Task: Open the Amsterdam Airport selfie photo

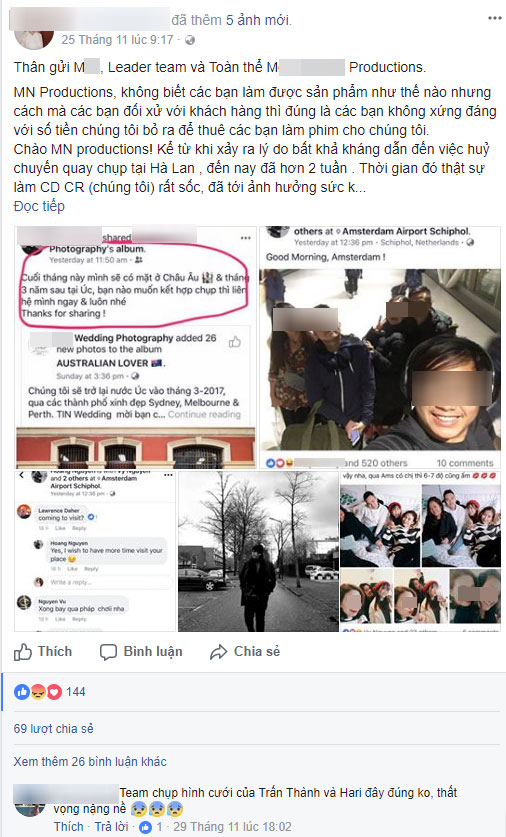Action: (x=380, y=348)
